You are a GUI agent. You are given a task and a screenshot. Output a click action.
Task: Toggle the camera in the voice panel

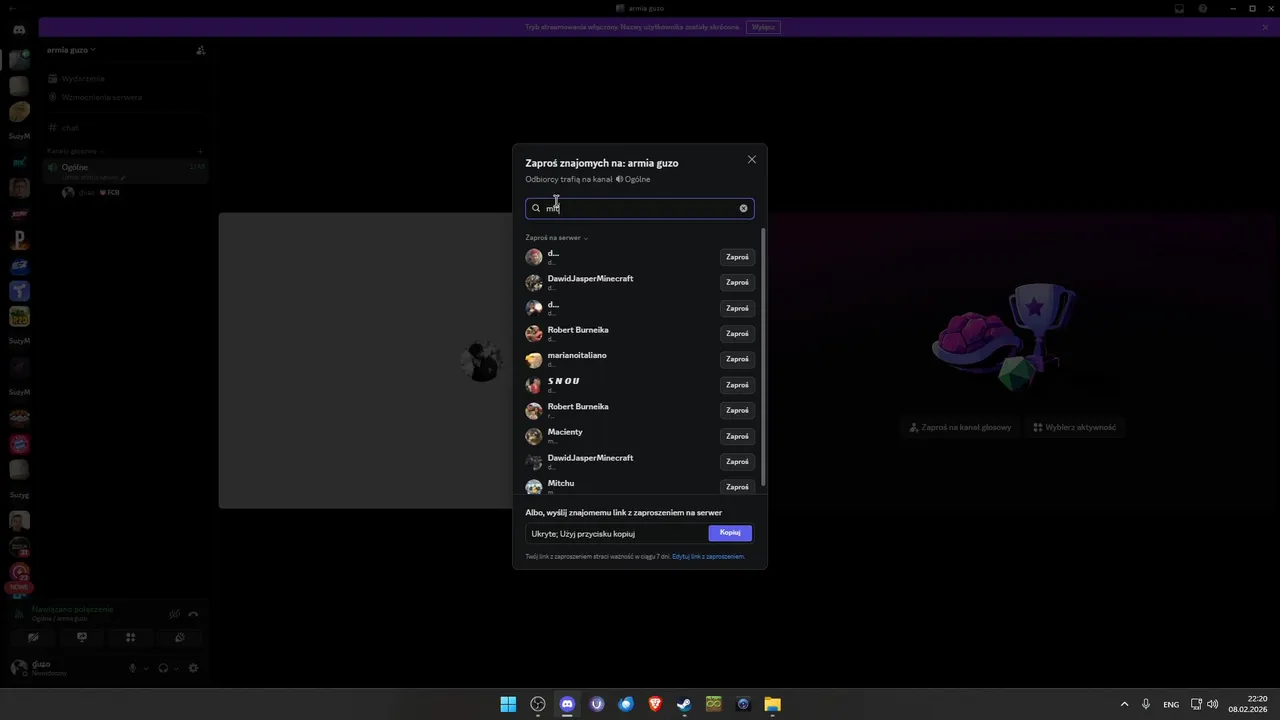tap(33, 637)
